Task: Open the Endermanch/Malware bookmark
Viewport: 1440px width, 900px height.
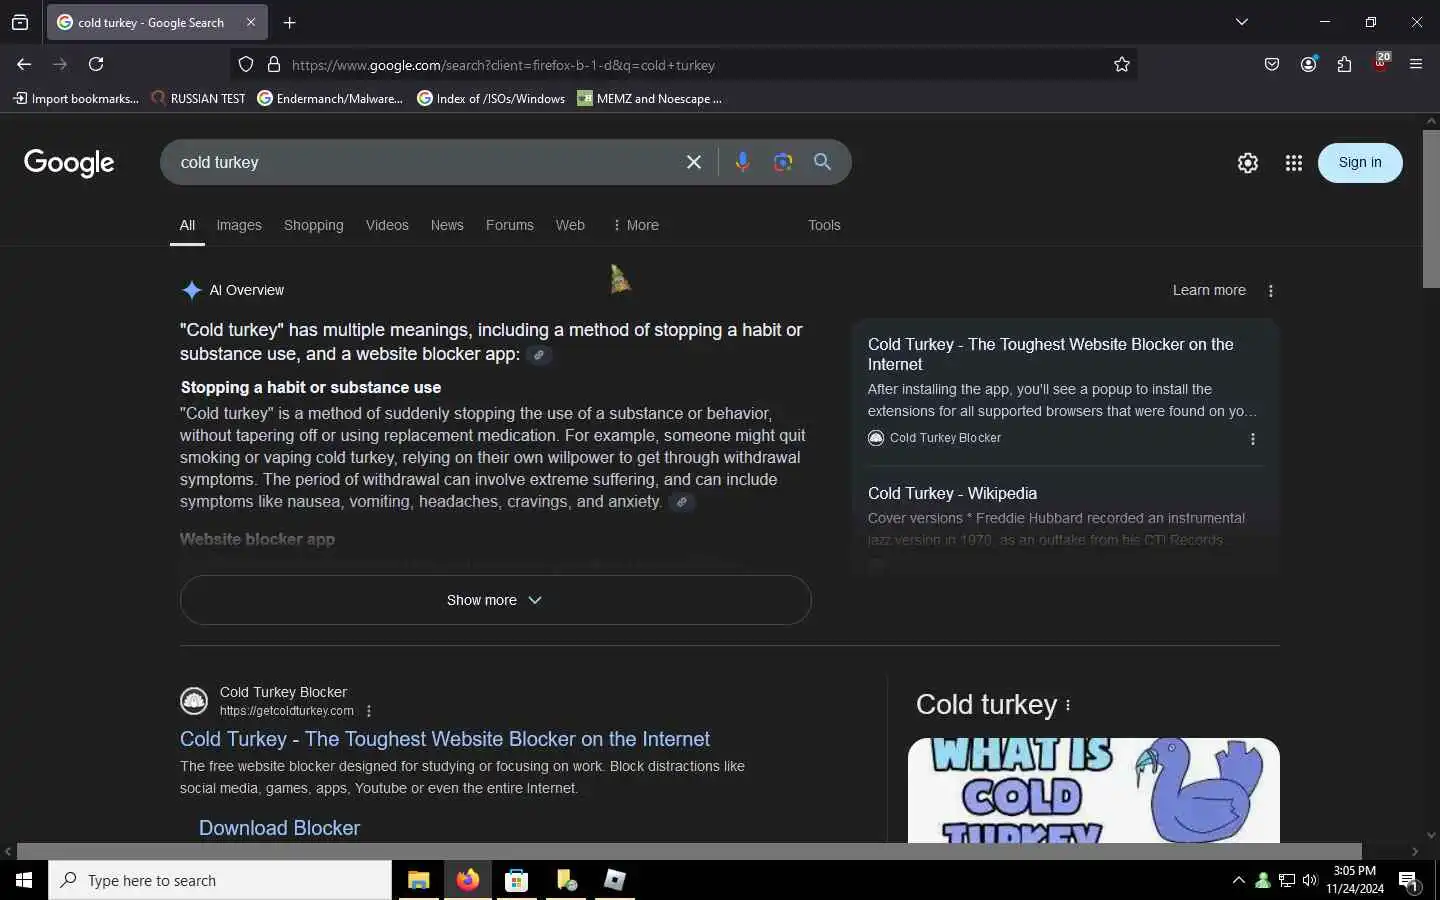Action: coord(330,98)
